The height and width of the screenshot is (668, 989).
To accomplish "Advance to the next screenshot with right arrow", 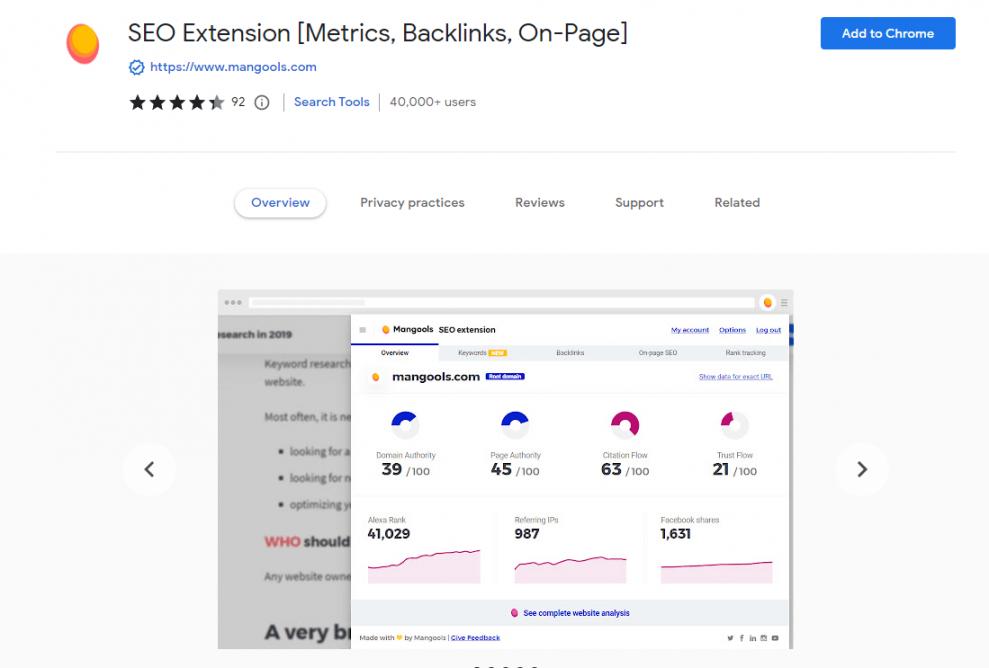I will pyautogui.click(x=862, y=469).
